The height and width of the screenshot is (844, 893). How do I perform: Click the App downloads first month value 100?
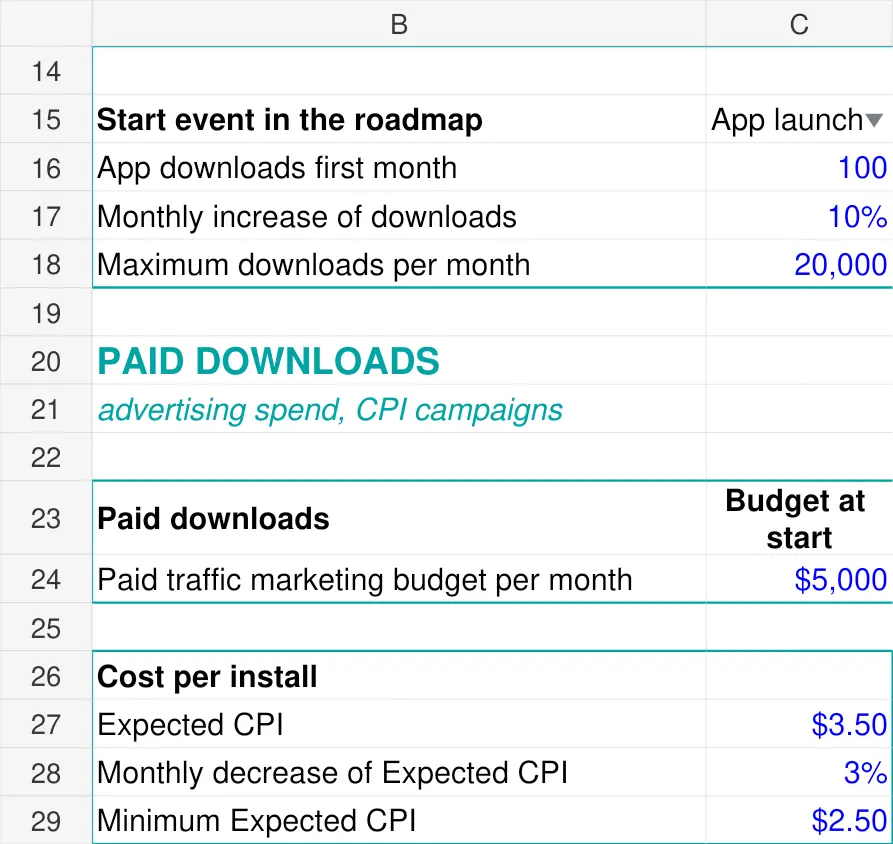(800, 167)
